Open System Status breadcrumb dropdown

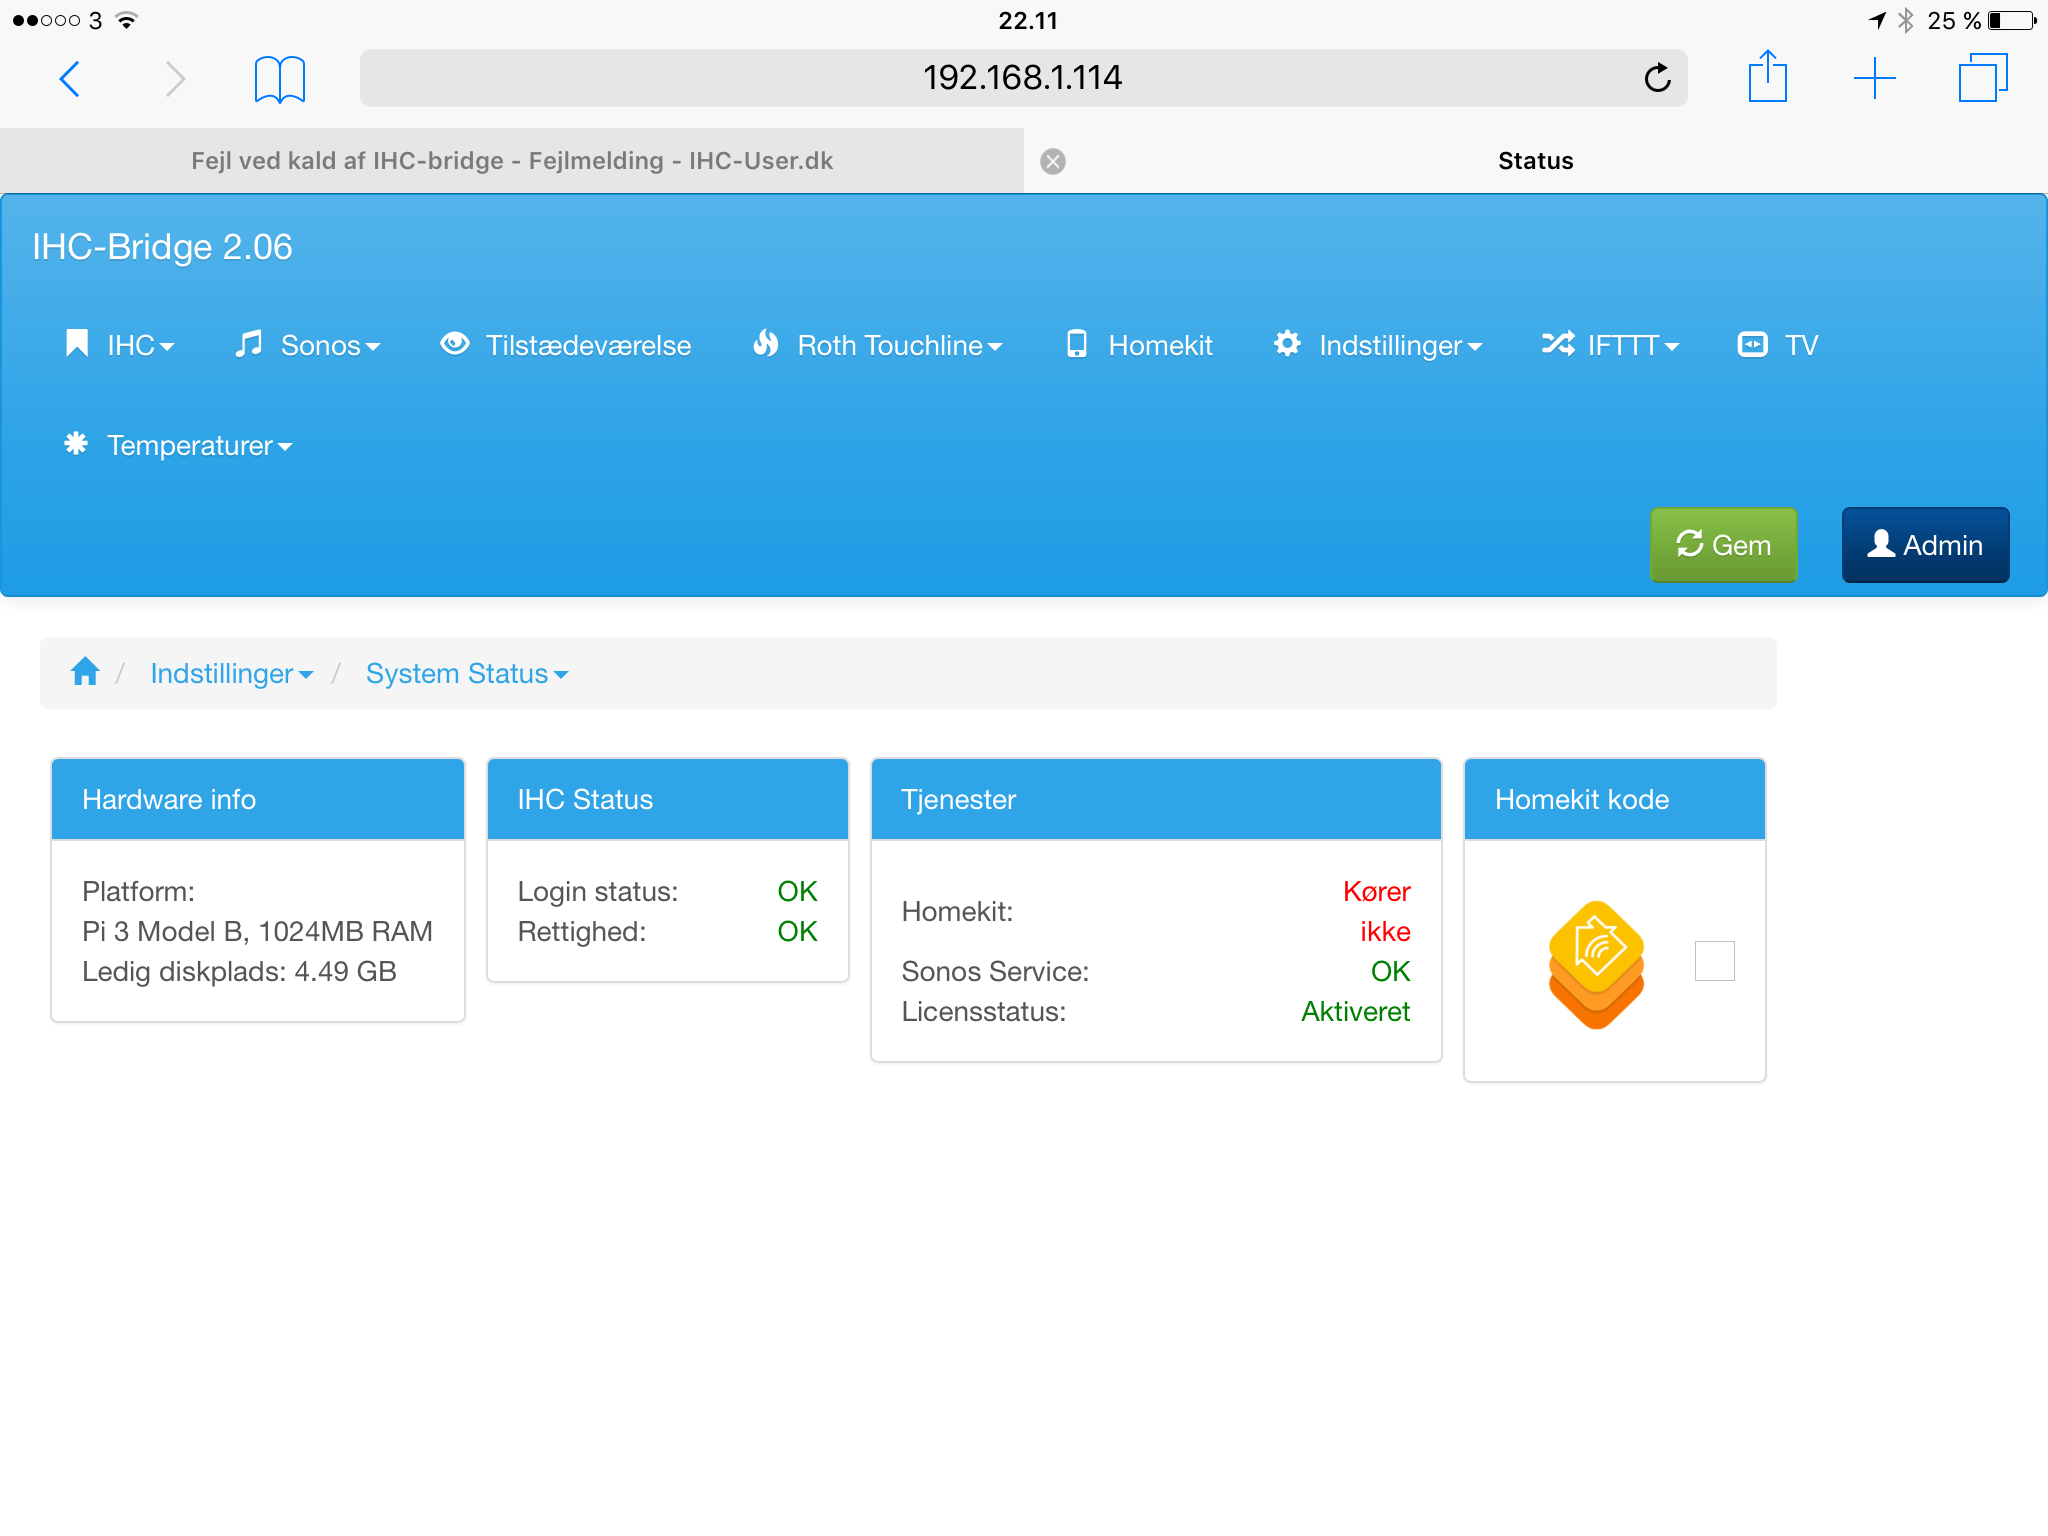[x=466, y=673]
